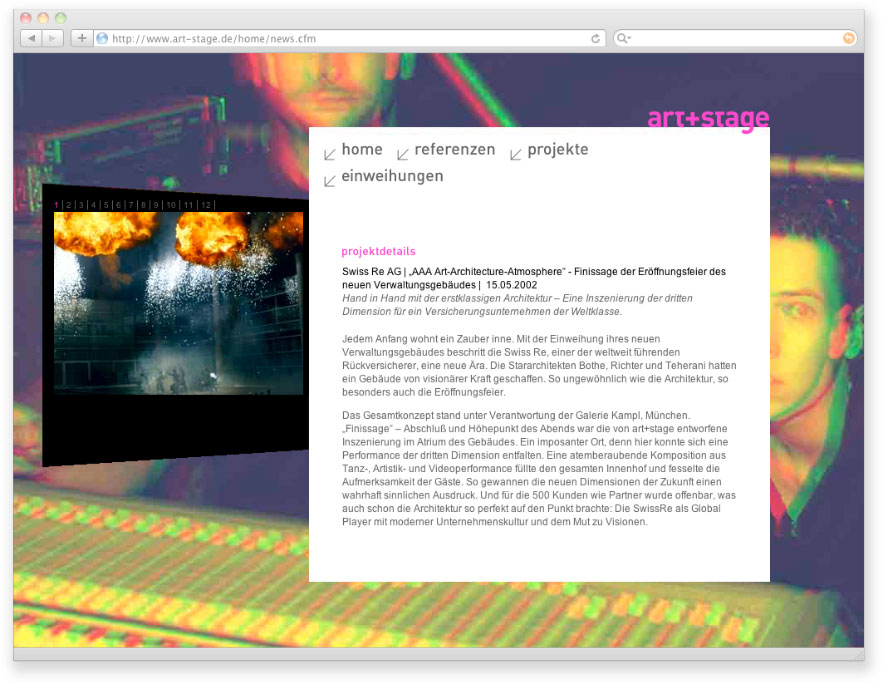Click the magnifier icon in search field
883x684 pixels.
point(624,38)
